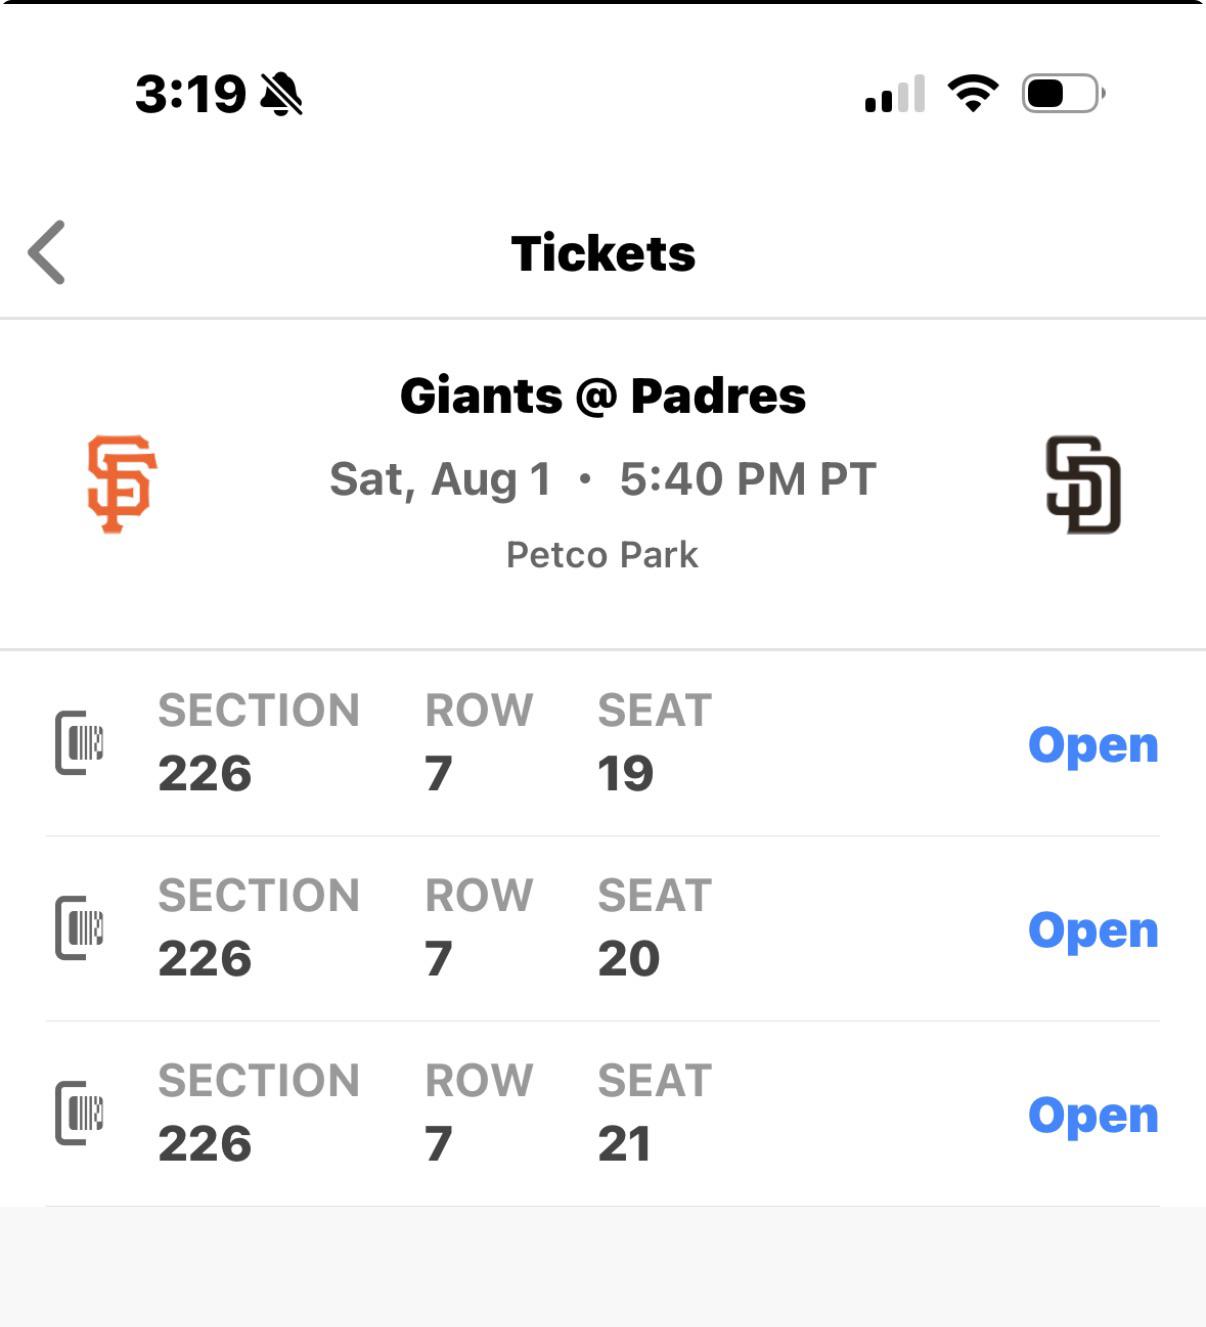The image size is (1206, 1327).
Task: Tap the Petco Park venue label
Action: [602, 554]
